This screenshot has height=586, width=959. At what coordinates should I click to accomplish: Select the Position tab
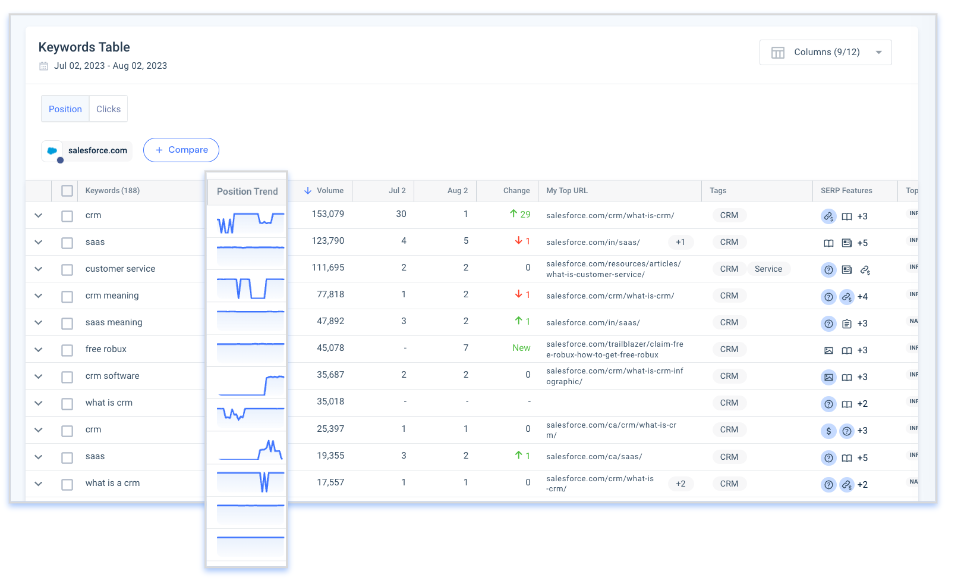[x=65, y=109]
